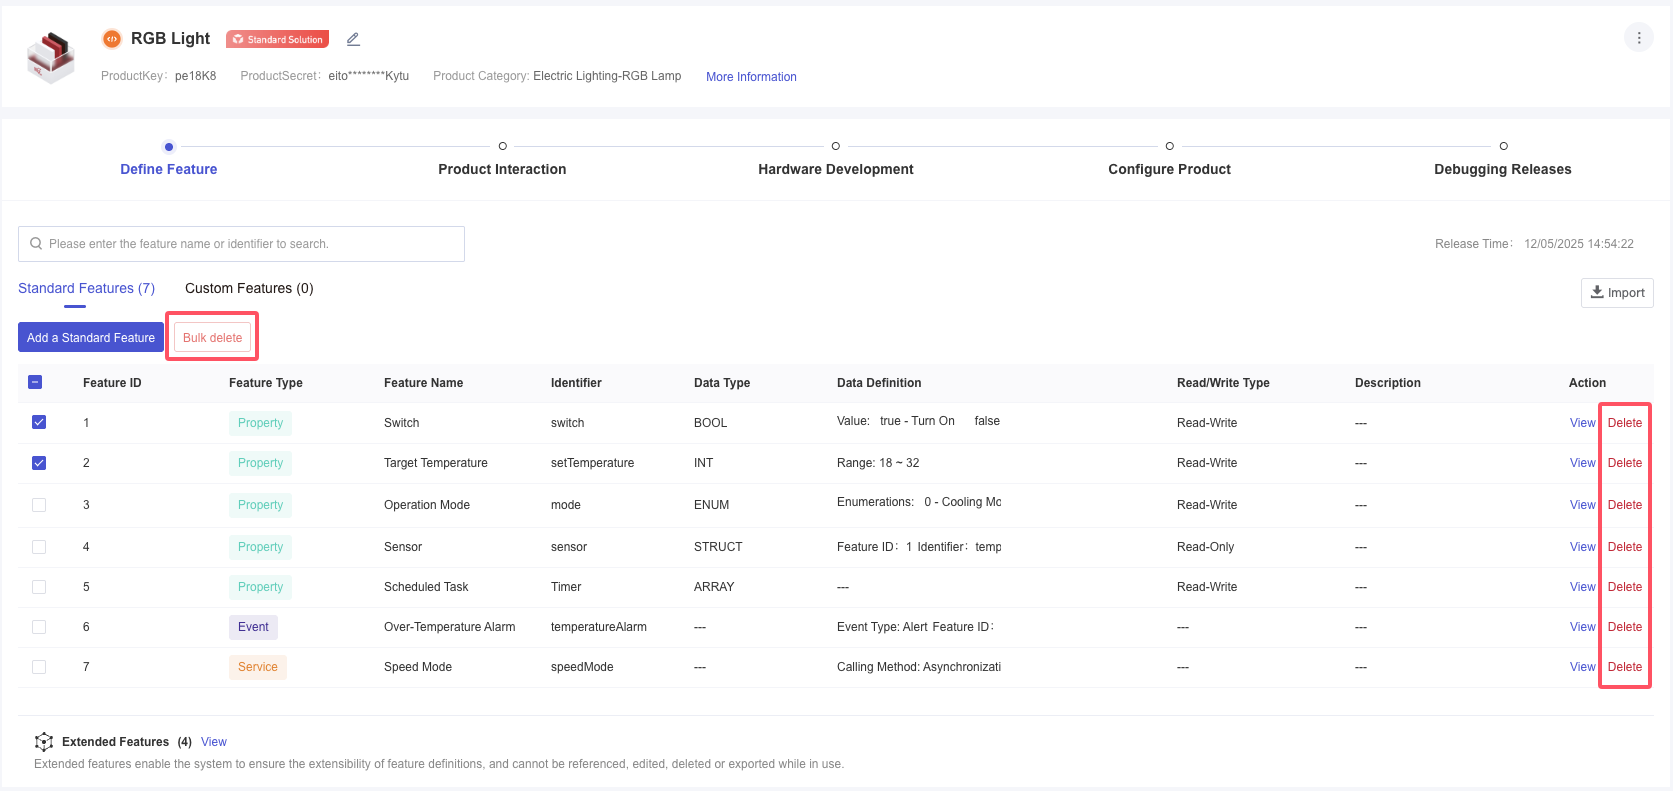Open the three-dot more options menu

pos(1638,38)
